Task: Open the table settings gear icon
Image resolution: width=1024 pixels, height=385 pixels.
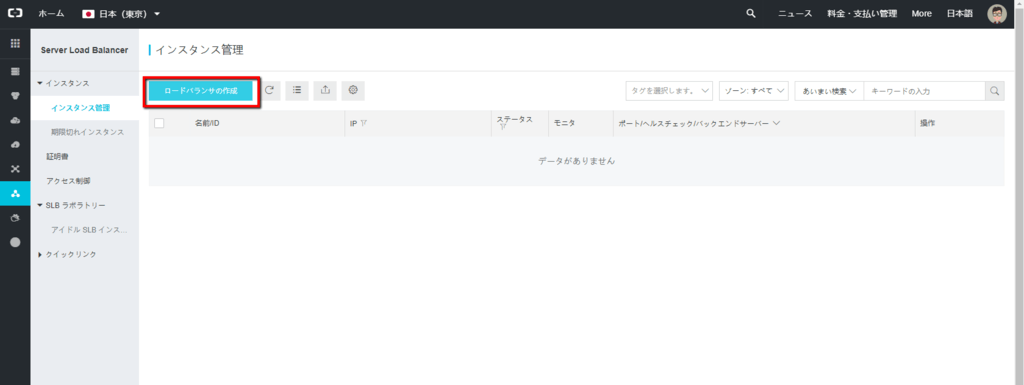Action: coord(353,91)
